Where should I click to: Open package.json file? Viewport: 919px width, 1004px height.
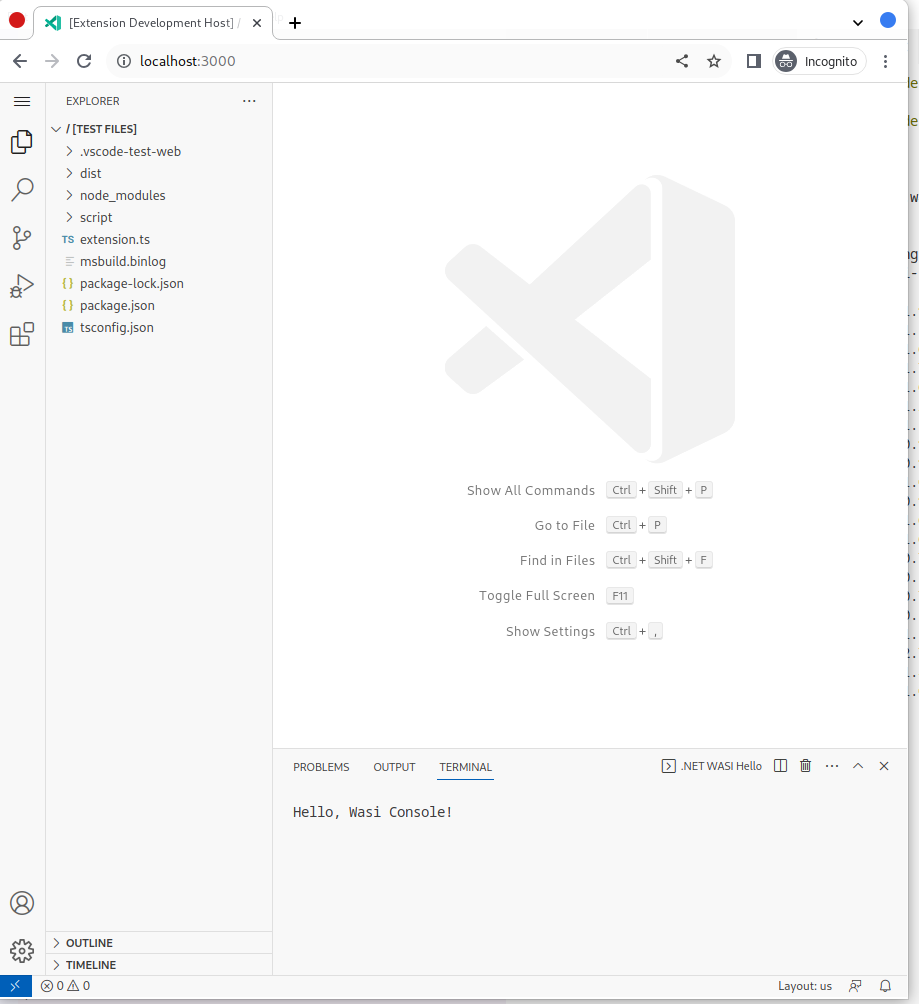pos(159,305)
